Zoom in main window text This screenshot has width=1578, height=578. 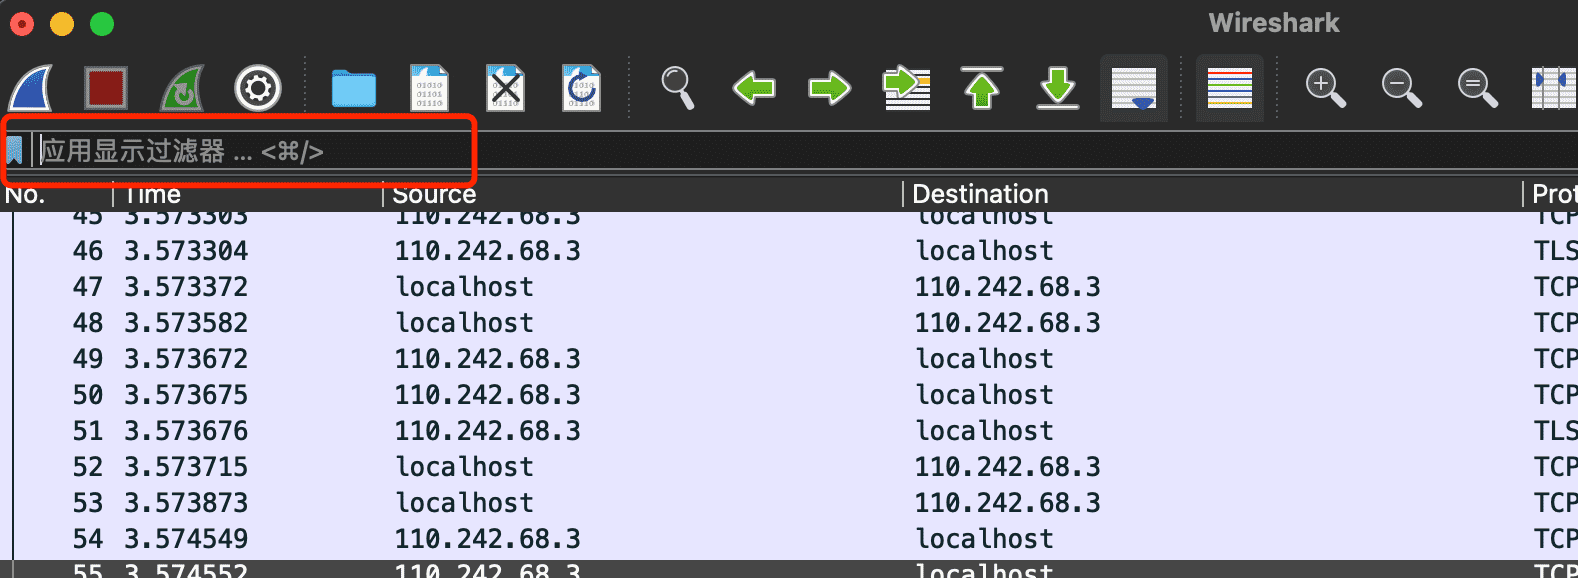click(1326, 88)
